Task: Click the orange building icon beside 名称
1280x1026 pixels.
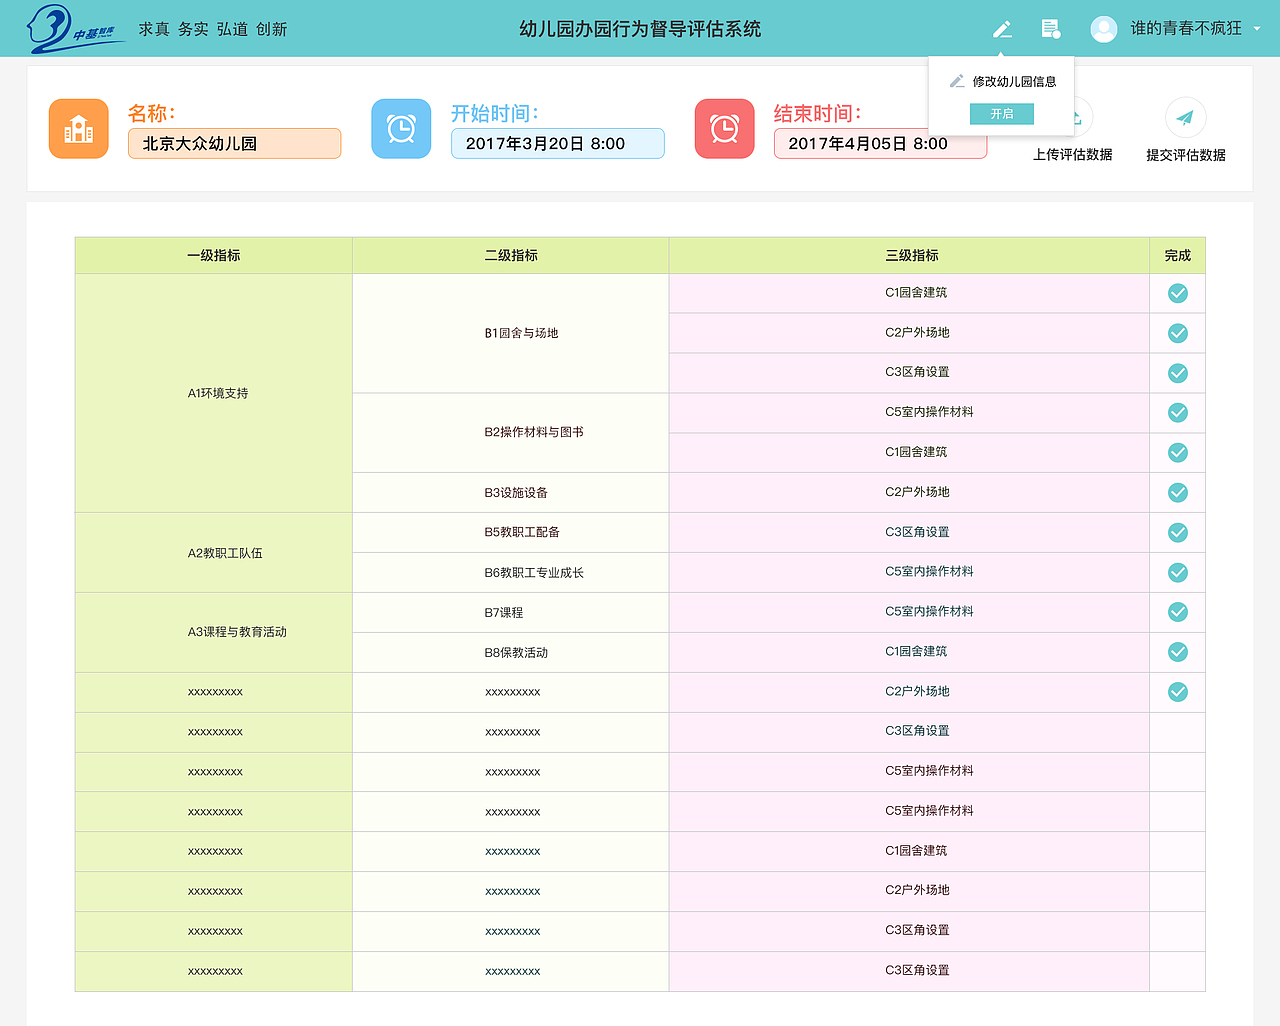Action: pyautogui.click(x=78, y=128)
